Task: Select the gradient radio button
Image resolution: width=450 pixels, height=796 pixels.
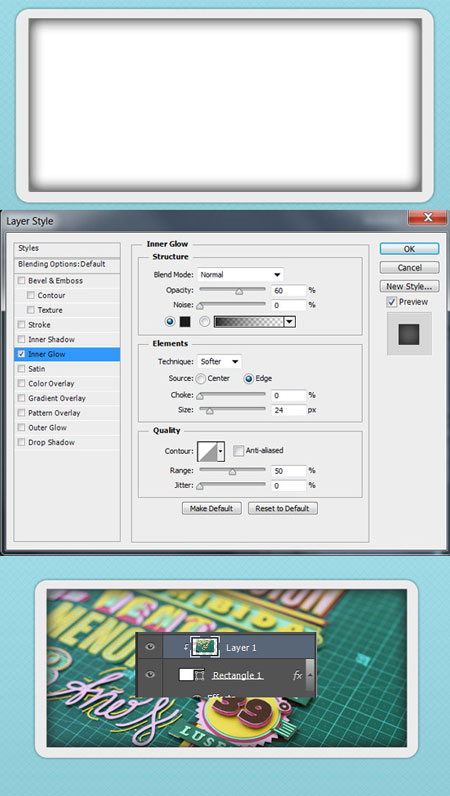Action: click(205, 321)
